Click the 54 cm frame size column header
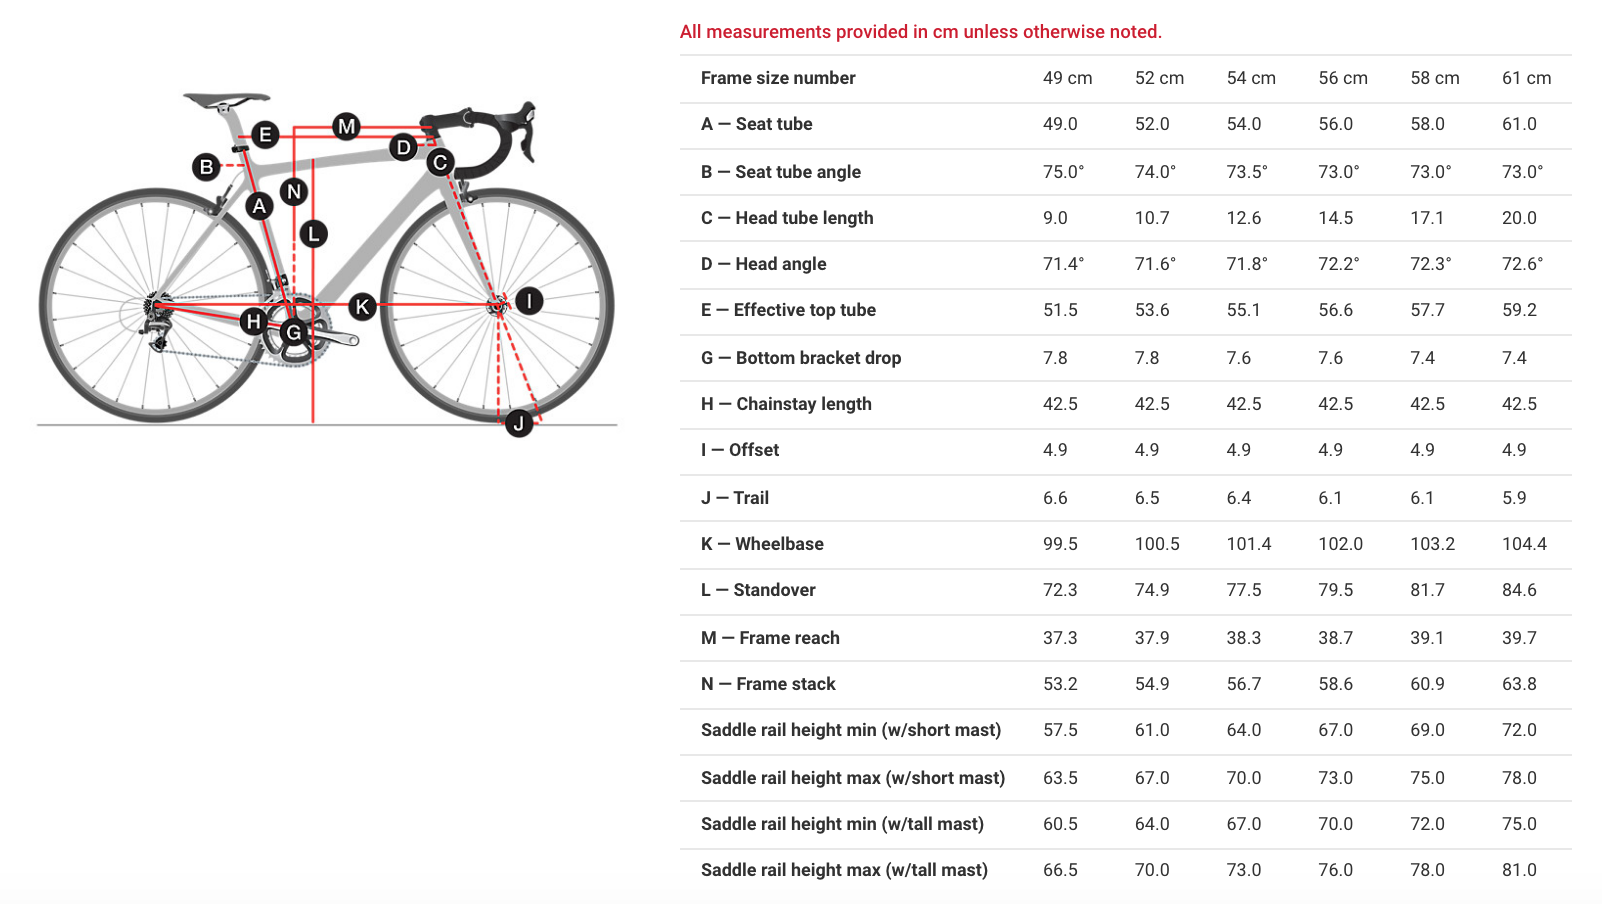 (1251, 78)
